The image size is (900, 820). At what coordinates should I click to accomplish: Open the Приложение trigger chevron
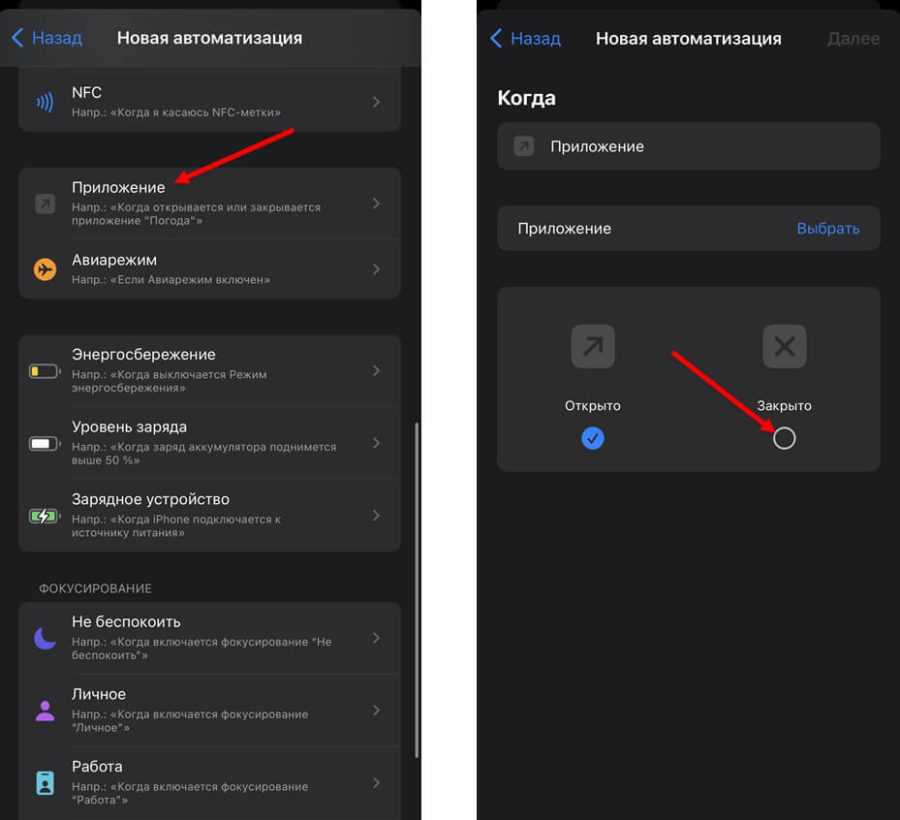click(376, 203)
